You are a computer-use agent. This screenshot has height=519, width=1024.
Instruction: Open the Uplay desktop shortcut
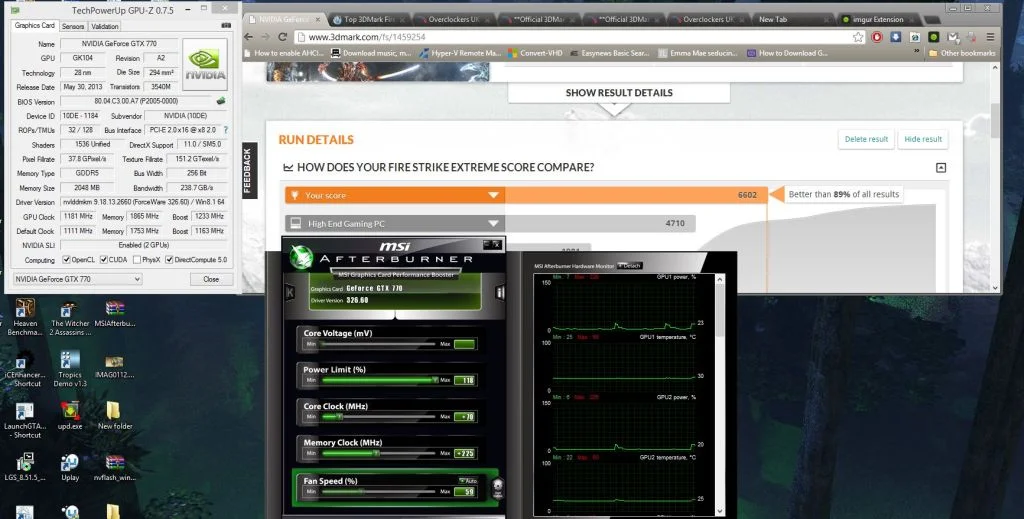pos(70,468)
